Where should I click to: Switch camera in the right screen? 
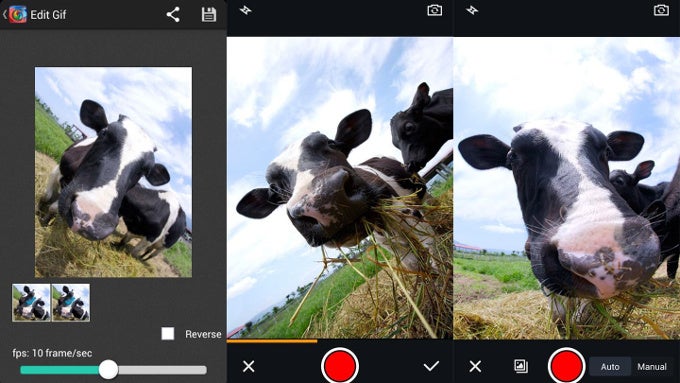(661, 10)
